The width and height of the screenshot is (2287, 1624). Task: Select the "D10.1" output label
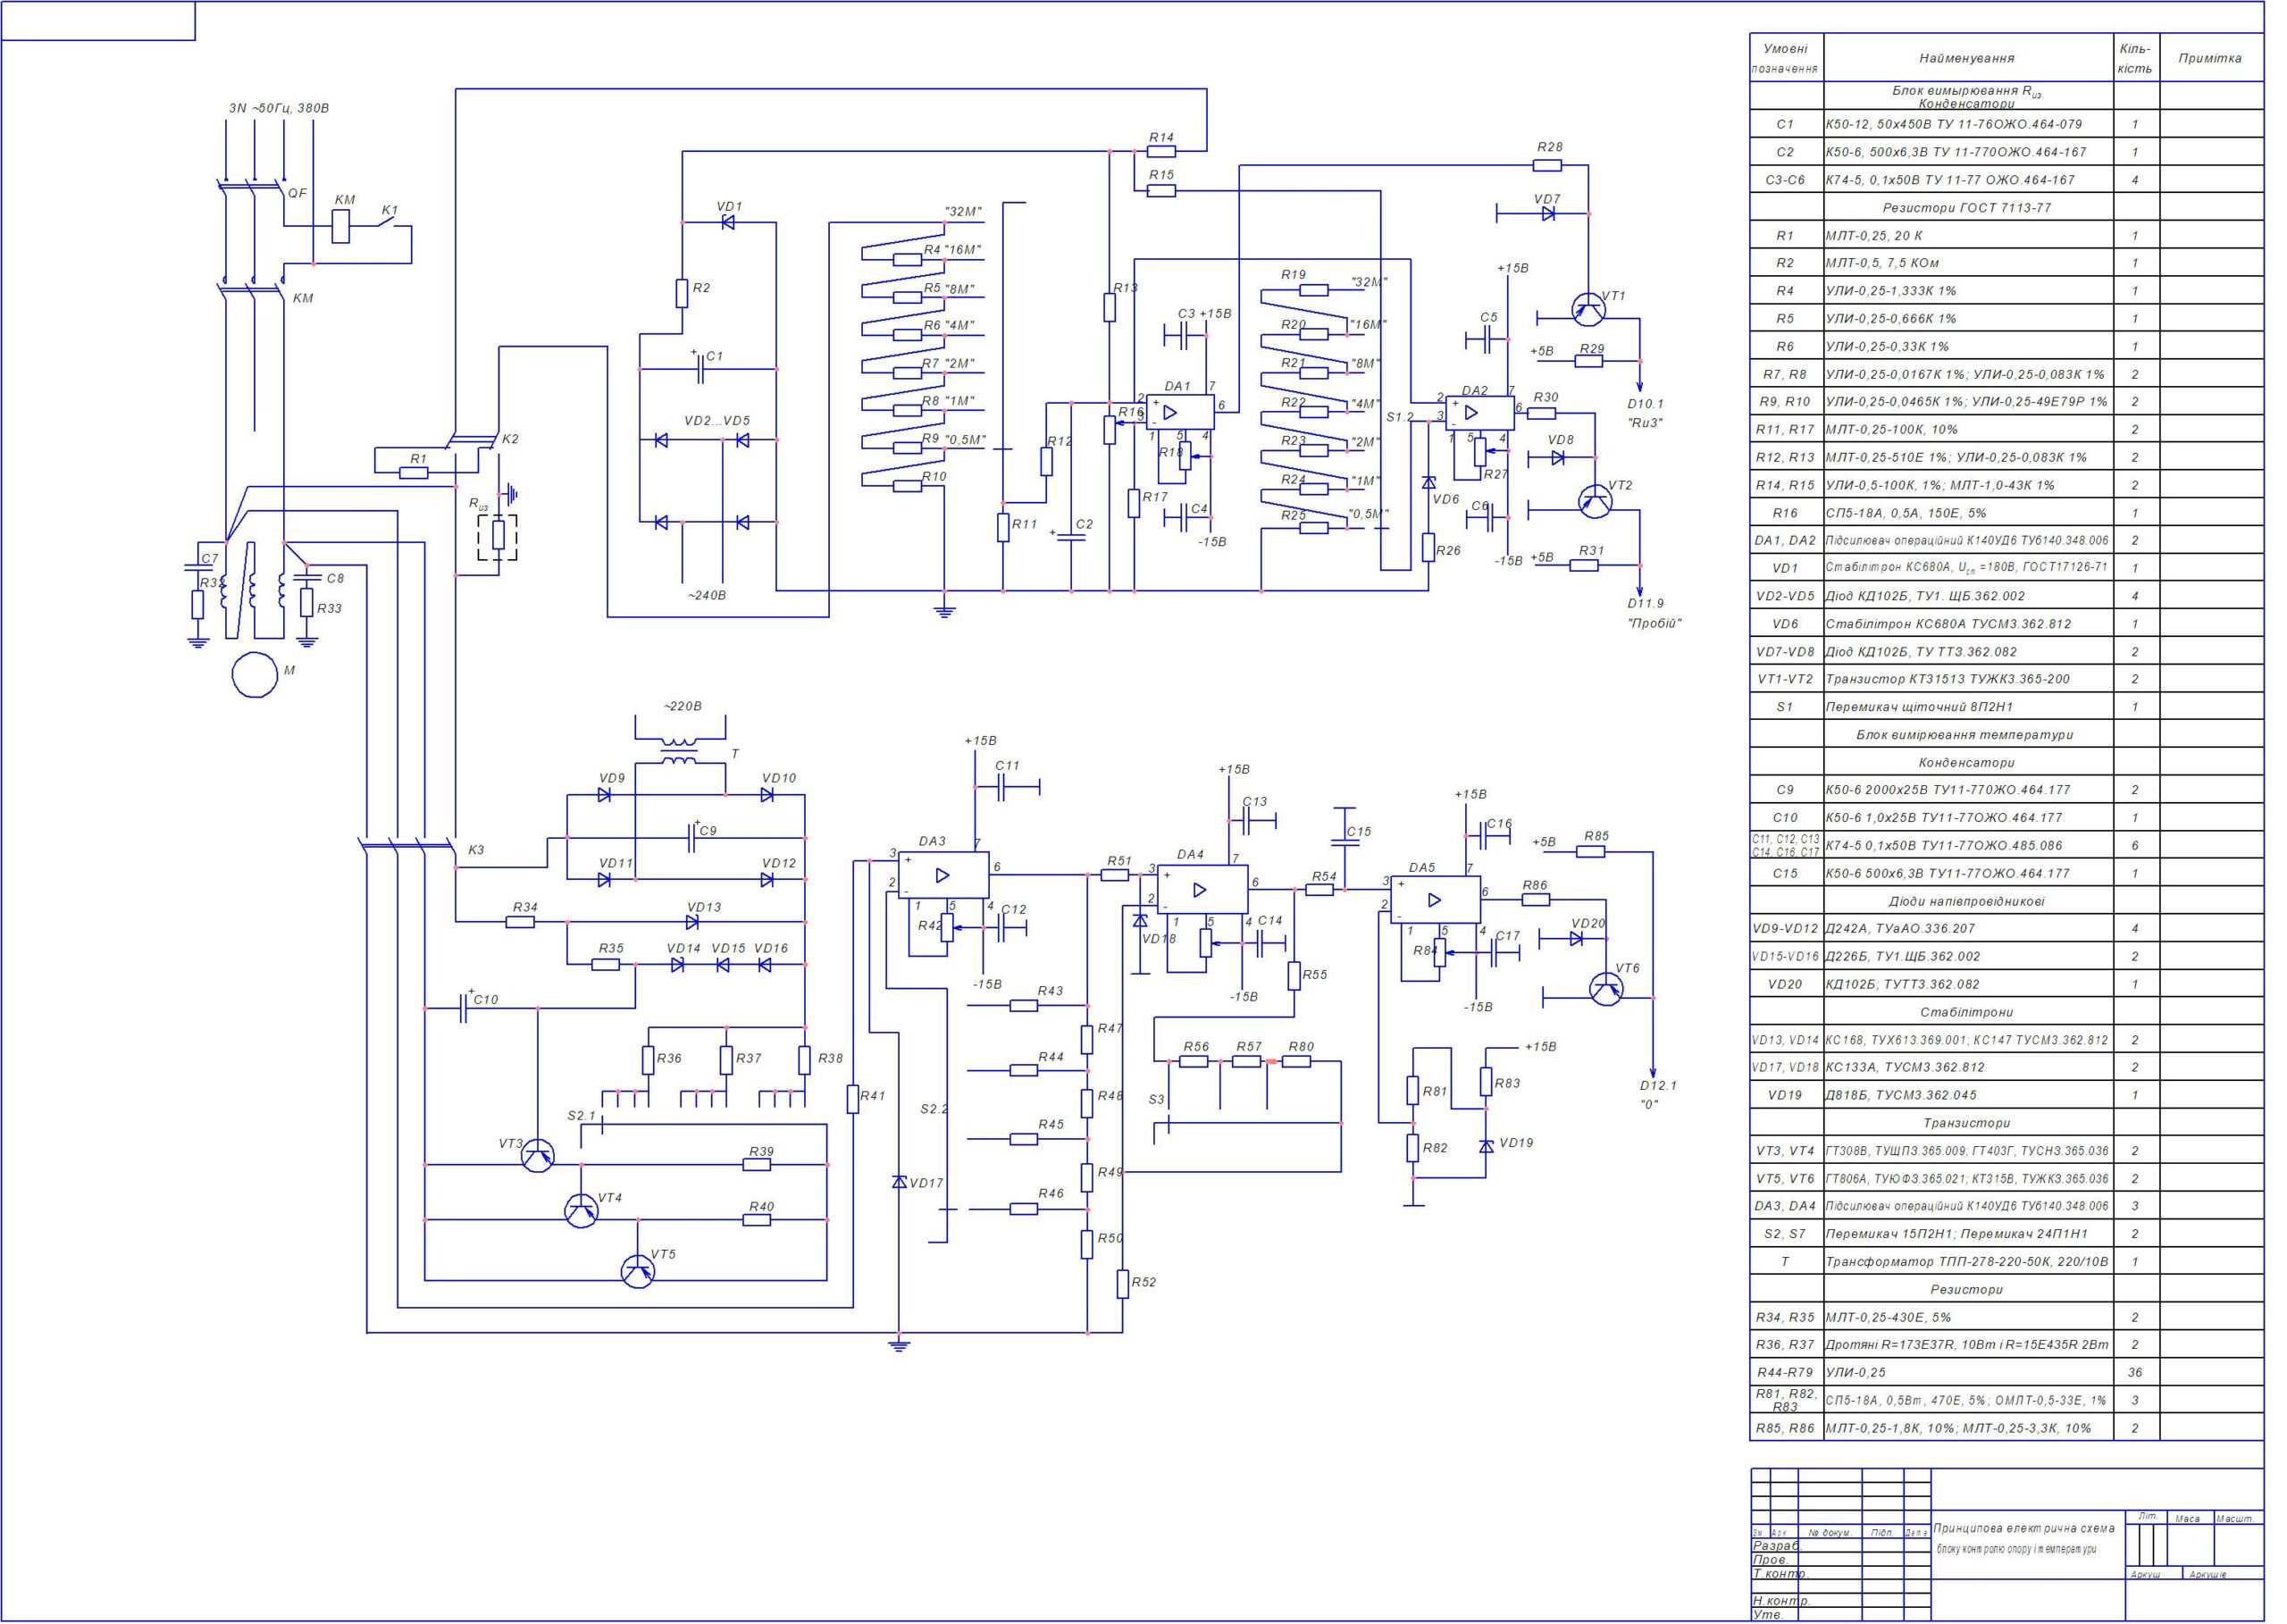coord(1646,403)
